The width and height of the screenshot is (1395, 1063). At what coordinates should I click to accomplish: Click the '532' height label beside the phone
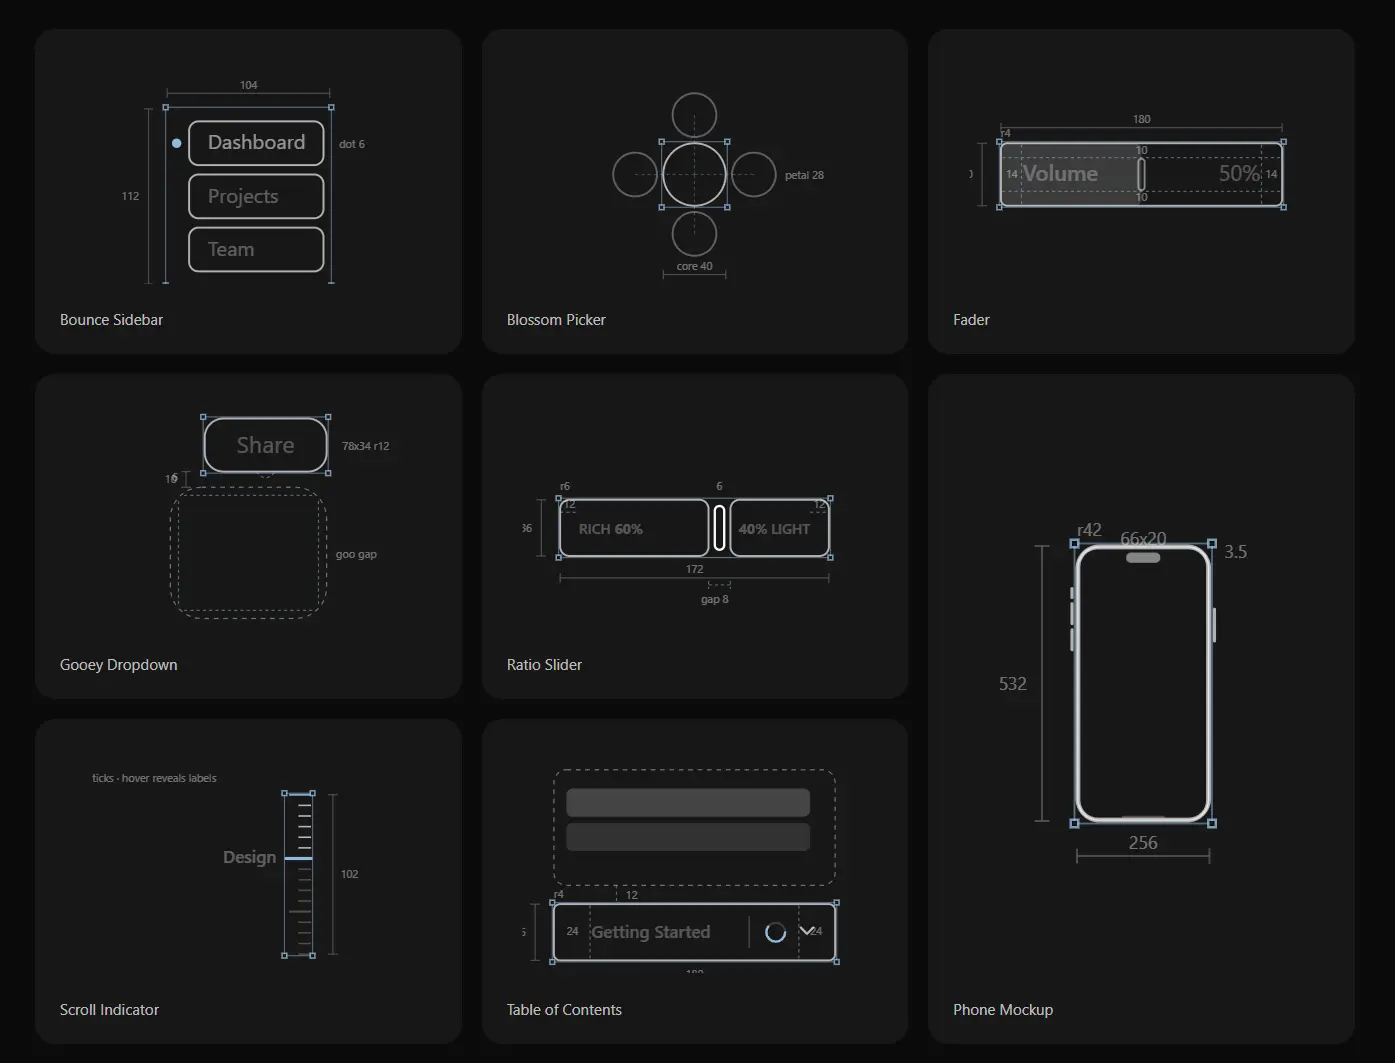[1012, 684]
